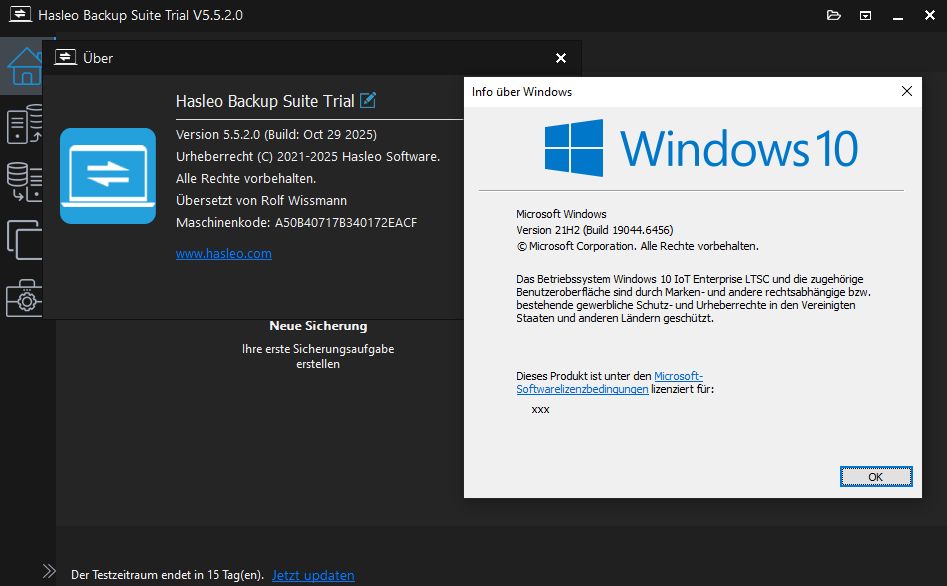Click the edit icon next to Hasleo Backup Suite Trial
Viewport: 947px width, 586px height.
[368, 100]
